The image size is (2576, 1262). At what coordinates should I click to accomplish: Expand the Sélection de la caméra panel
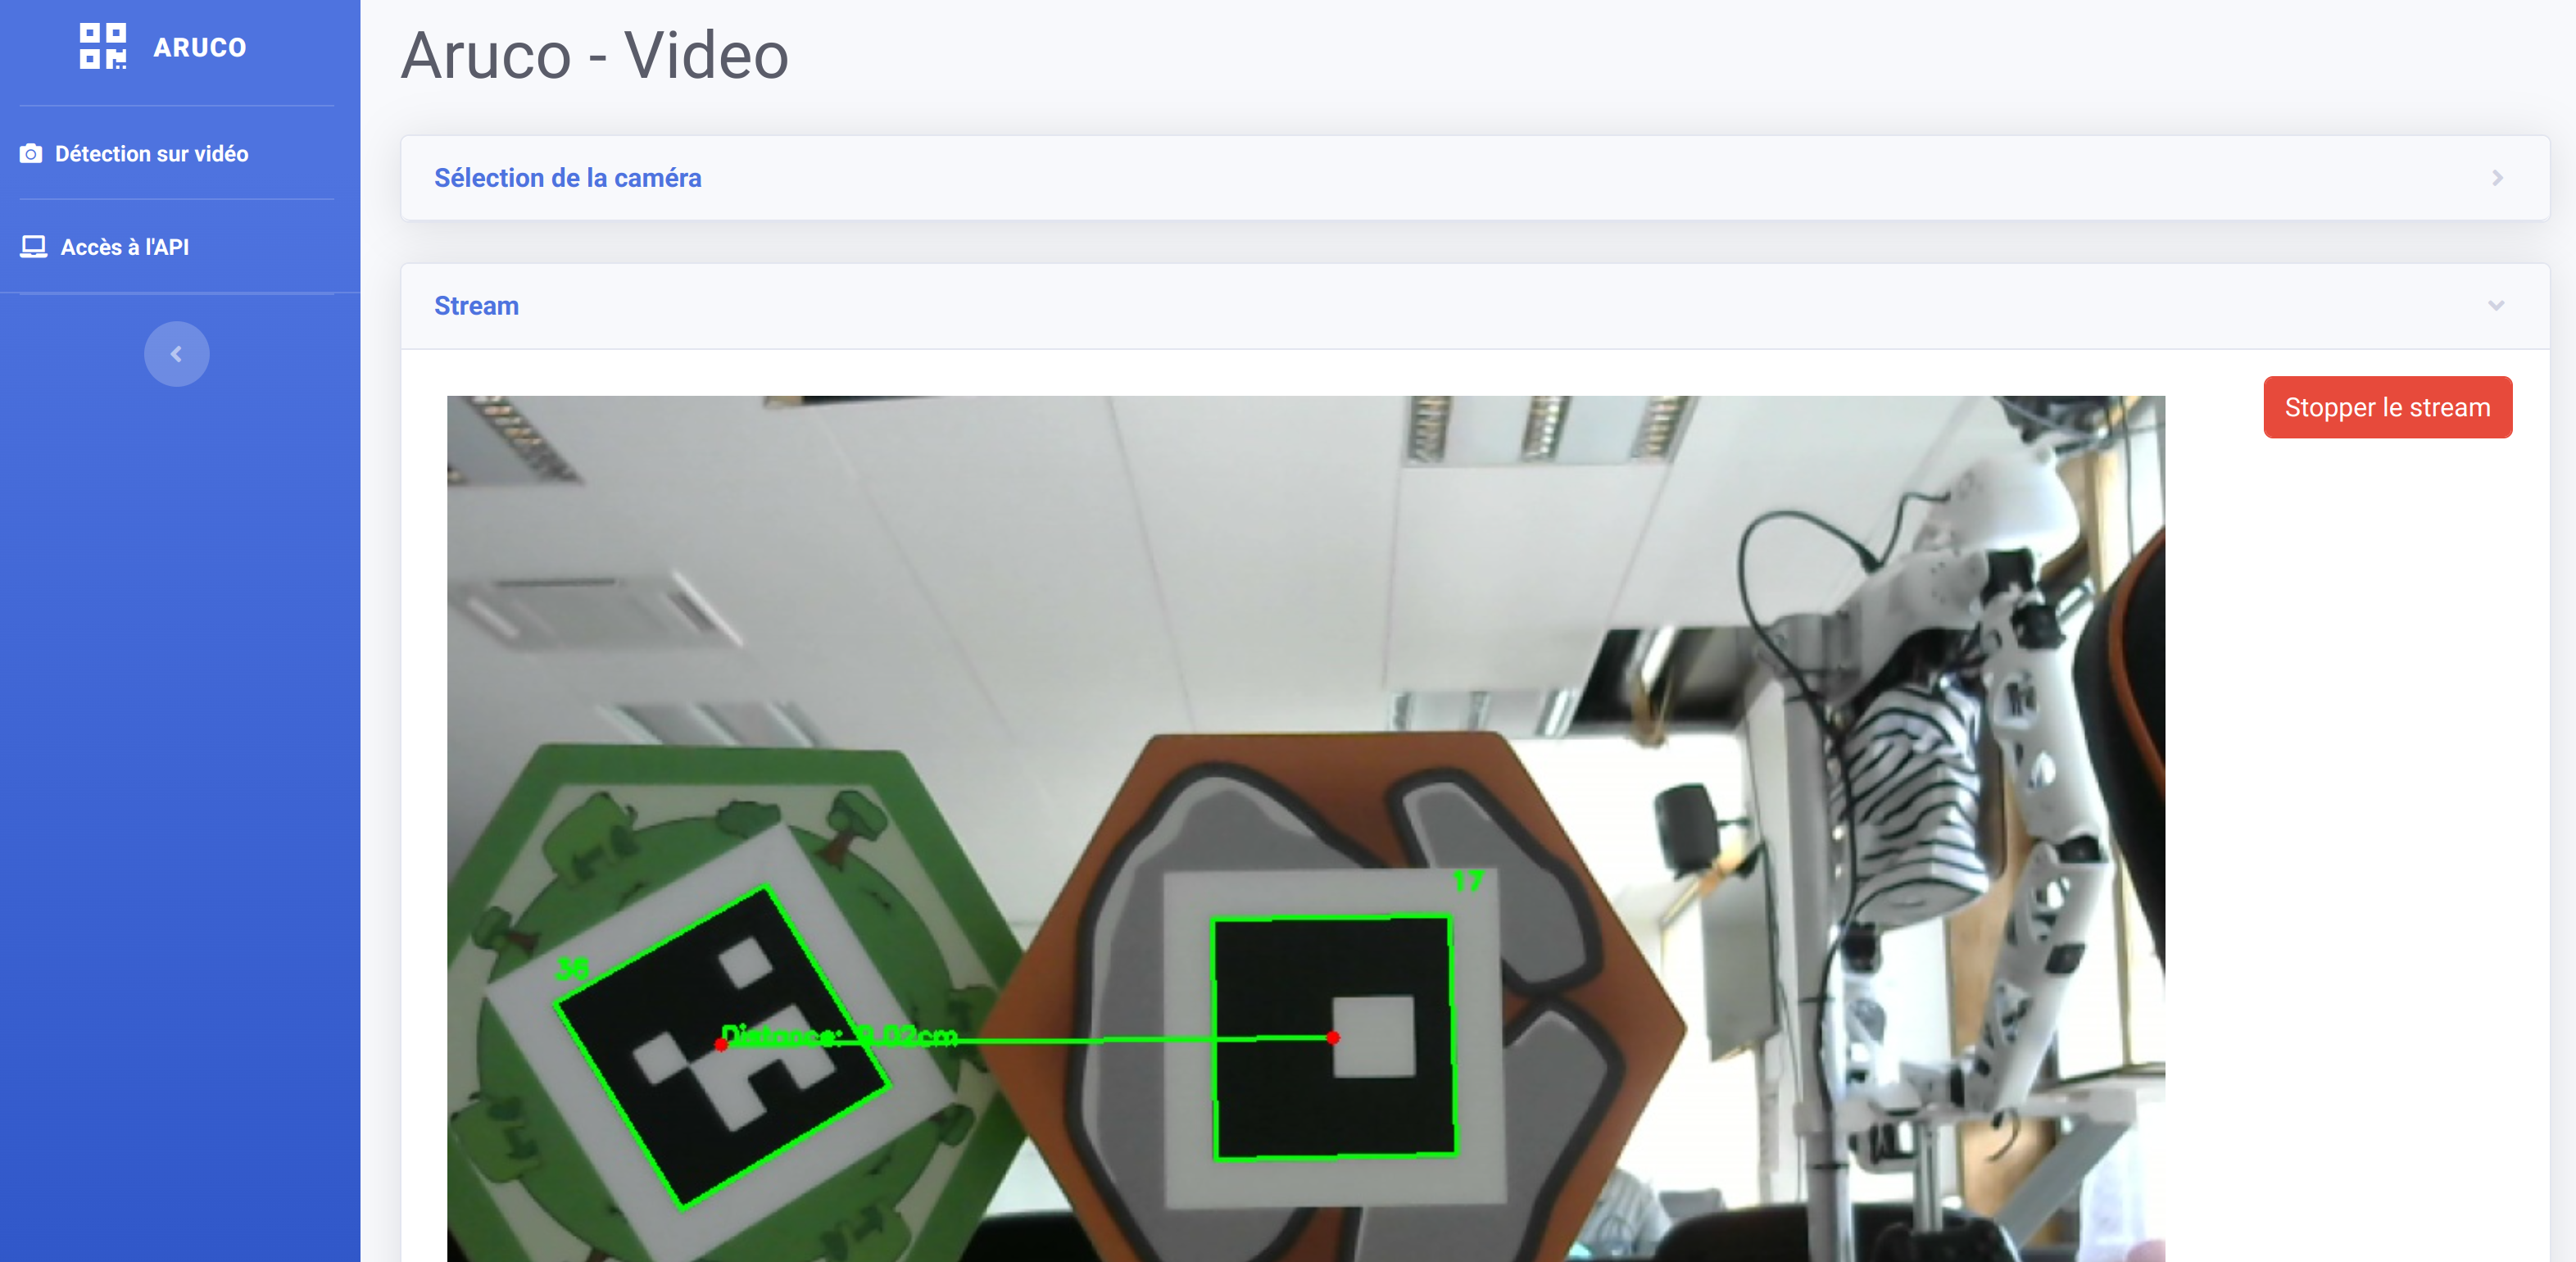click(x=1470, y=178)
